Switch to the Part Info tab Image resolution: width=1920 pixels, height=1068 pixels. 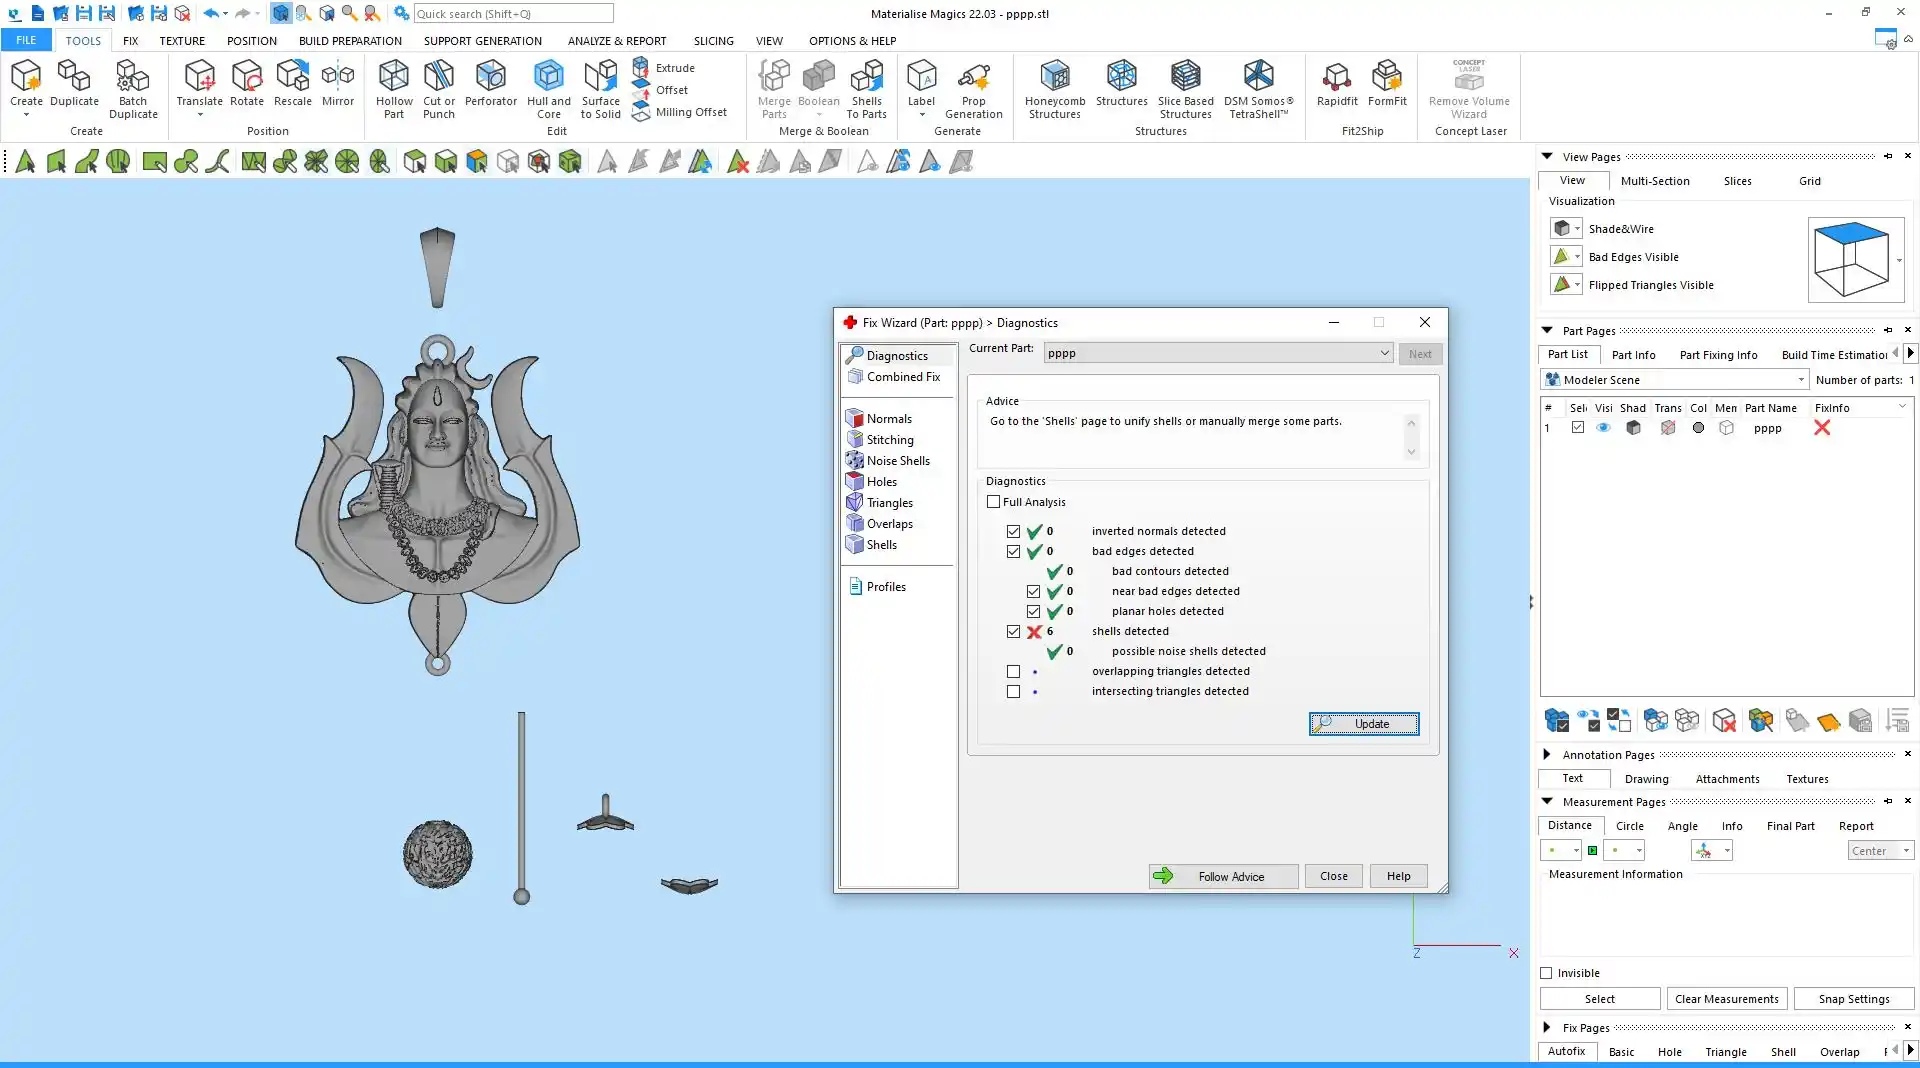point(1633,355)
